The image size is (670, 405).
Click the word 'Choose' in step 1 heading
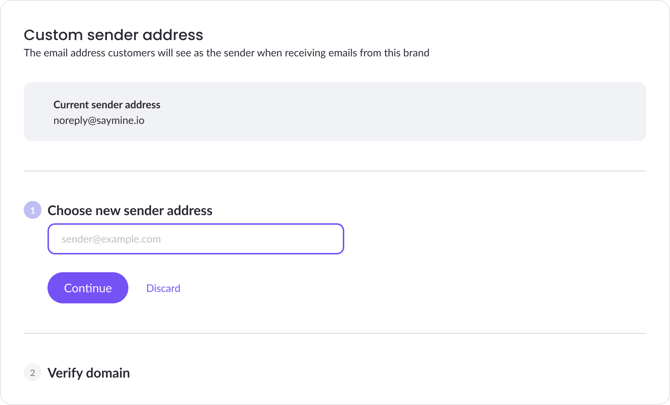click(70, 210)
